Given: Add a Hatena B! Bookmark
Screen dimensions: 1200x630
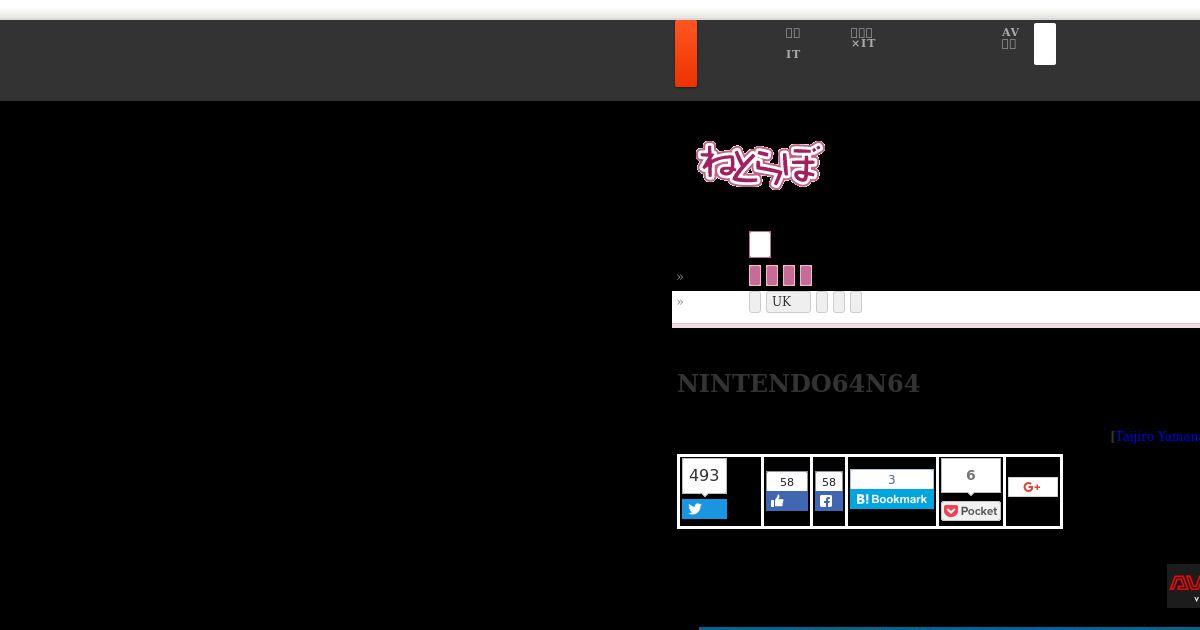Looking at the screenshot, I should (x=891, y=499).
